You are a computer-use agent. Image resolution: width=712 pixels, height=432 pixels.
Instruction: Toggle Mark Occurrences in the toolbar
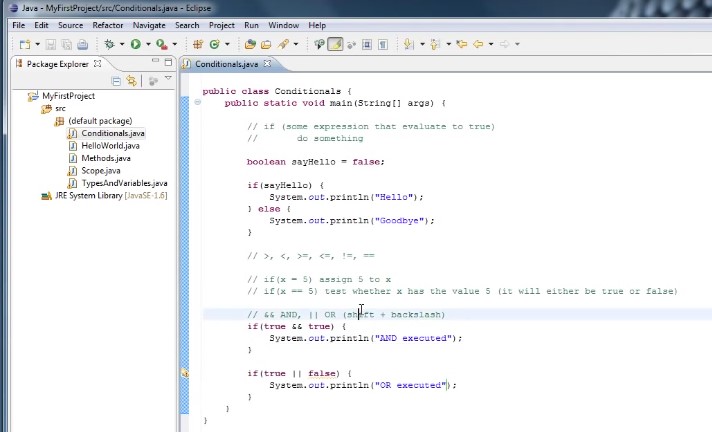click(x=335, y=44)
